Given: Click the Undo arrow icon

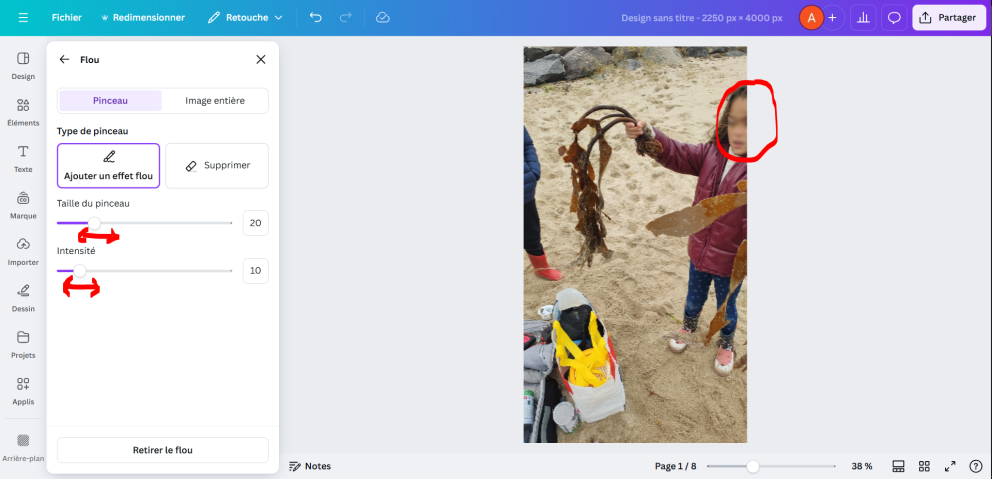Looking at the screenshot, I should click(x=316, y=18).
